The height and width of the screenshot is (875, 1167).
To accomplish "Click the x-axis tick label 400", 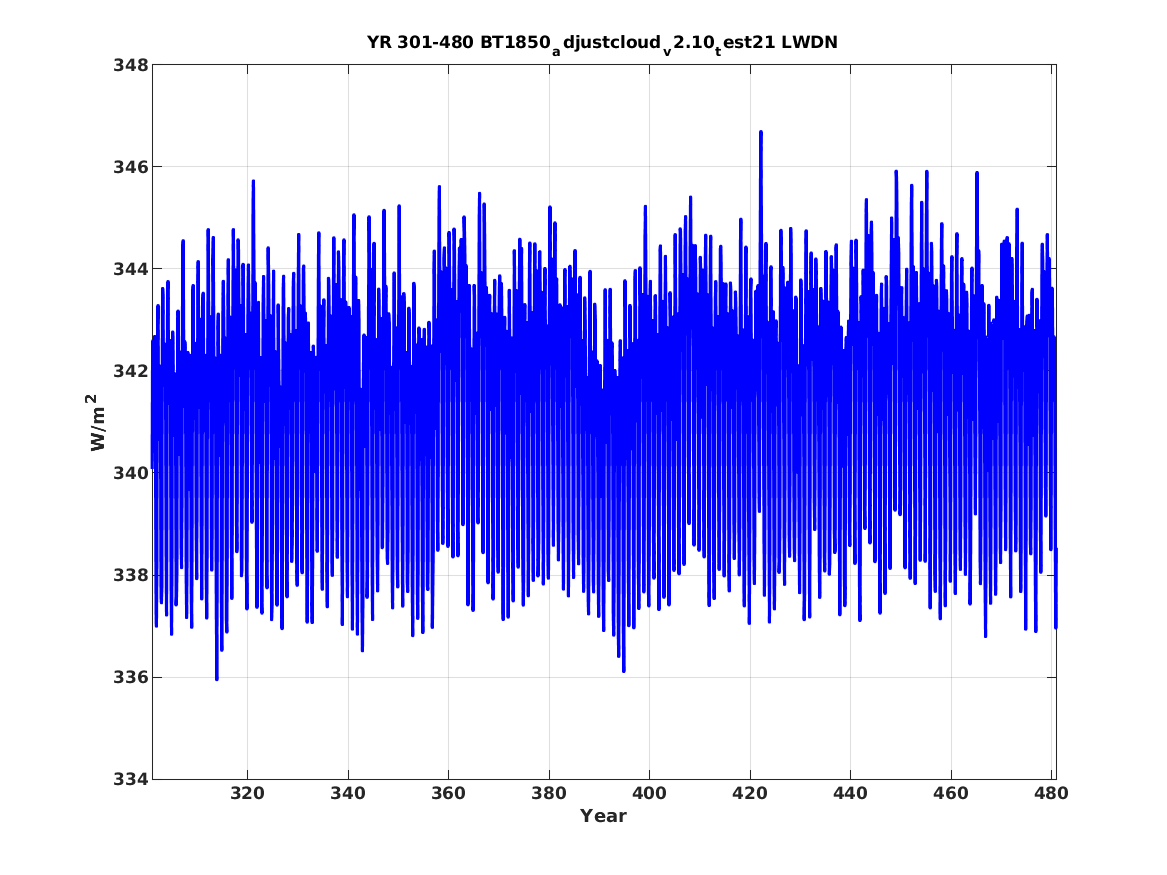I will point(649,794).
